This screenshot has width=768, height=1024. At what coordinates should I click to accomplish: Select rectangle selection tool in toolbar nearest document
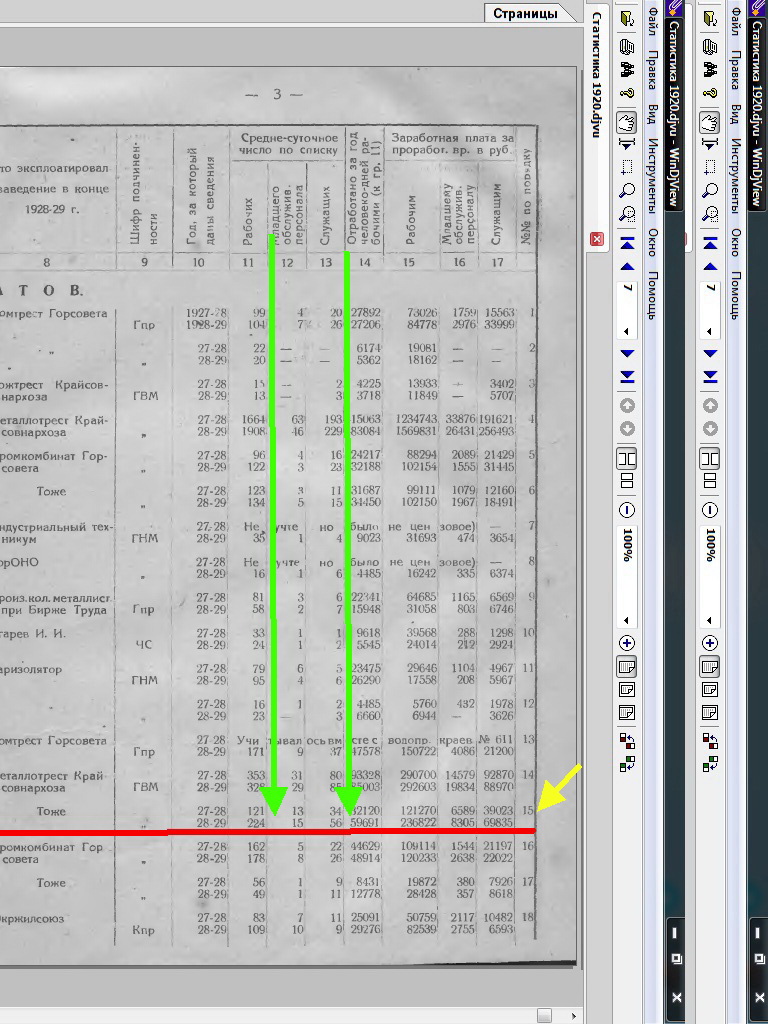point(627,166)
